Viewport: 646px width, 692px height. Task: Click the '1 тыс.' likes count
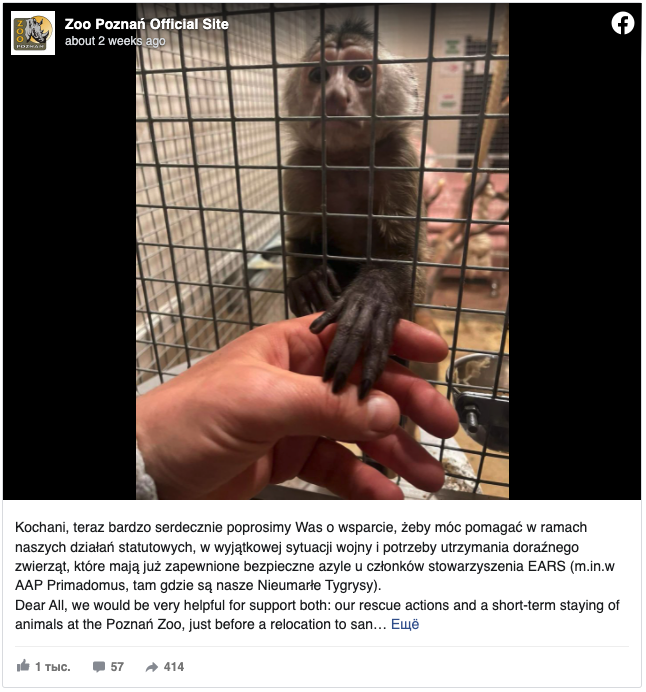[x=53, y=667]
